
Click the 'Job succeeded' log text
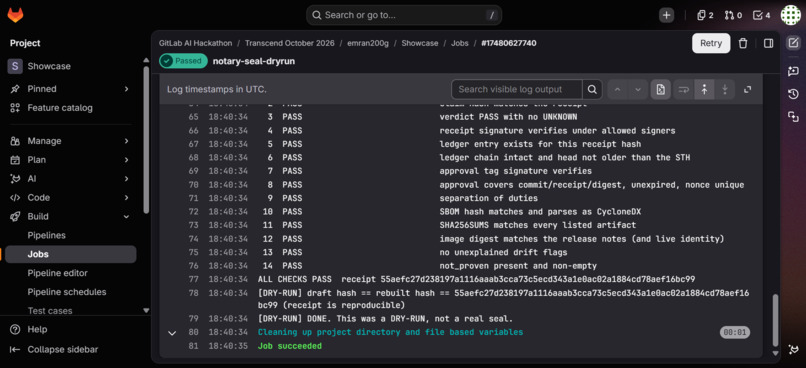click(x=289, y=346)
